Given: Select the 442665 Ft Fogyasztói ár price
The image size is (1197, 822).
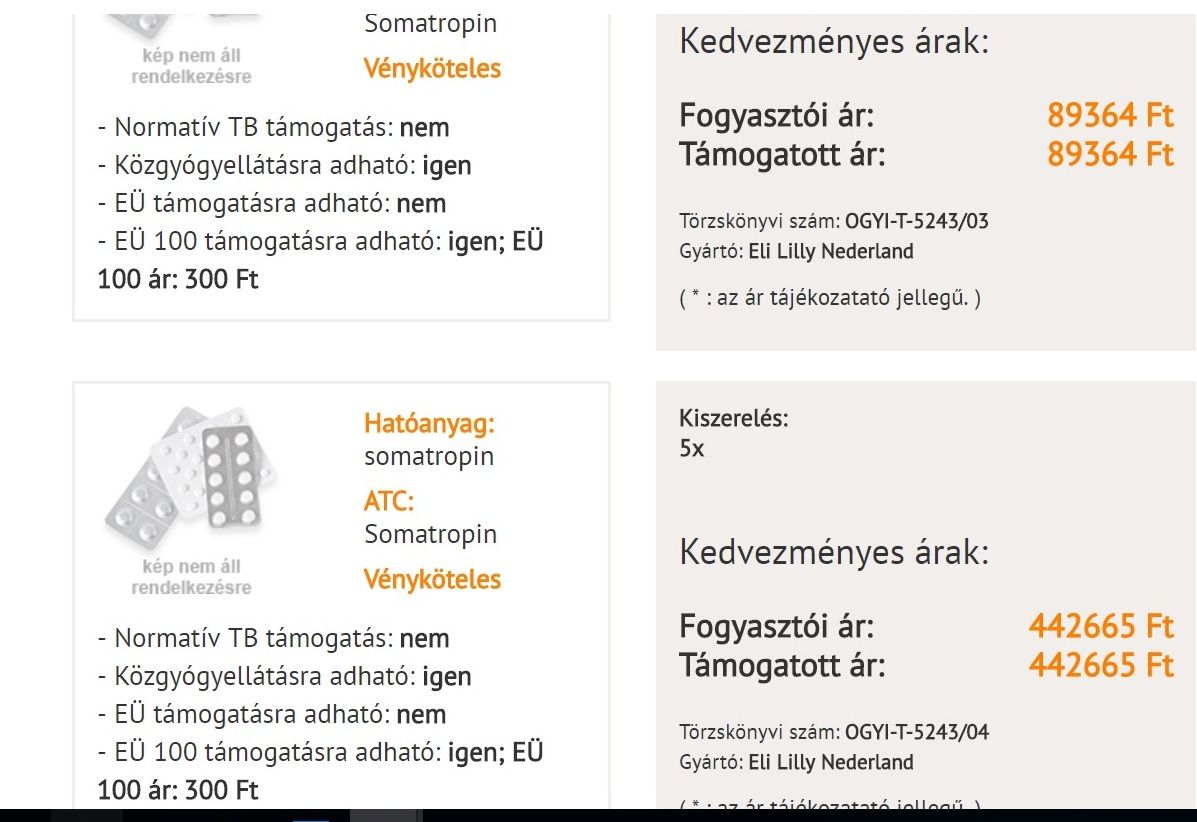Looking at the screenshot, I should [x=1101, y=627].
